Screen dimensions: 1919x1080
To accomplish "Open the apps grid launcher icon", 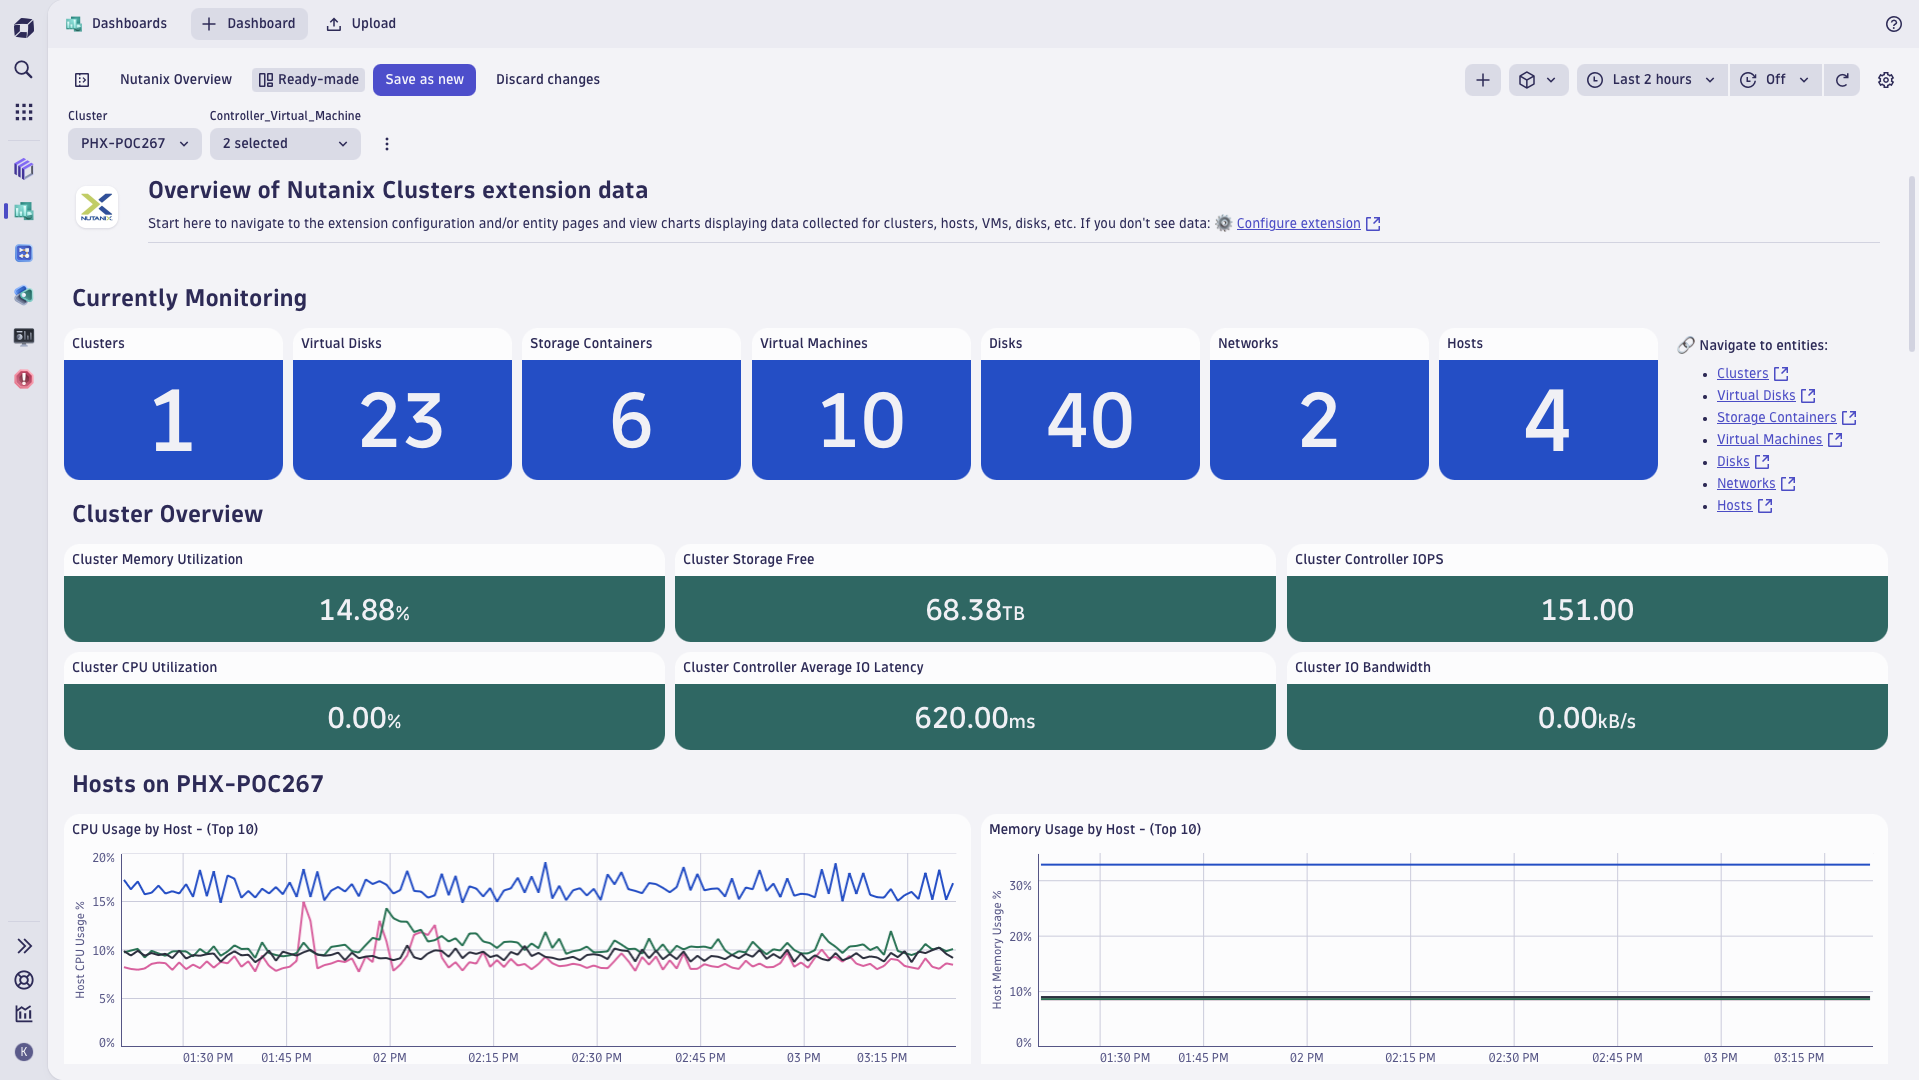I will point(24,112).
